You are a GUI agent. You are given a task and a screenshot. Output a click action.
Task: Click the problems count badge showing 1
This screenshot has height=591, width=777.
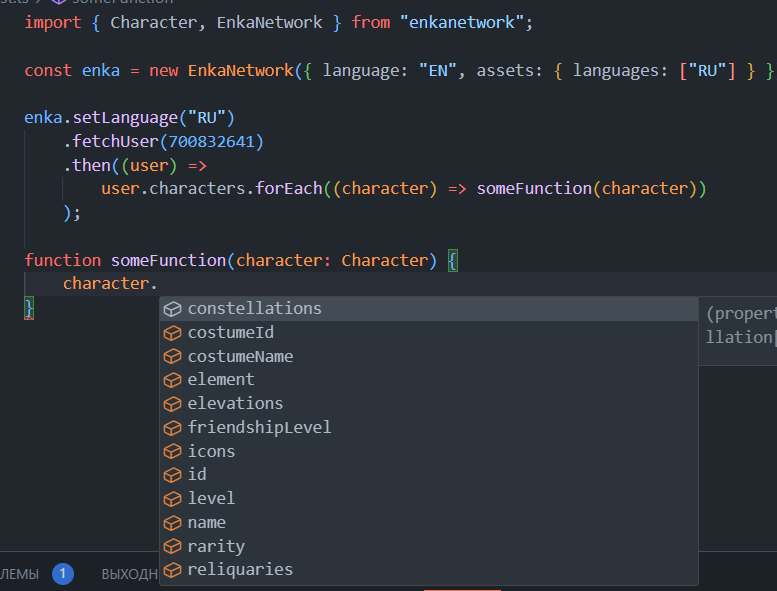click(x=62, y=574)
